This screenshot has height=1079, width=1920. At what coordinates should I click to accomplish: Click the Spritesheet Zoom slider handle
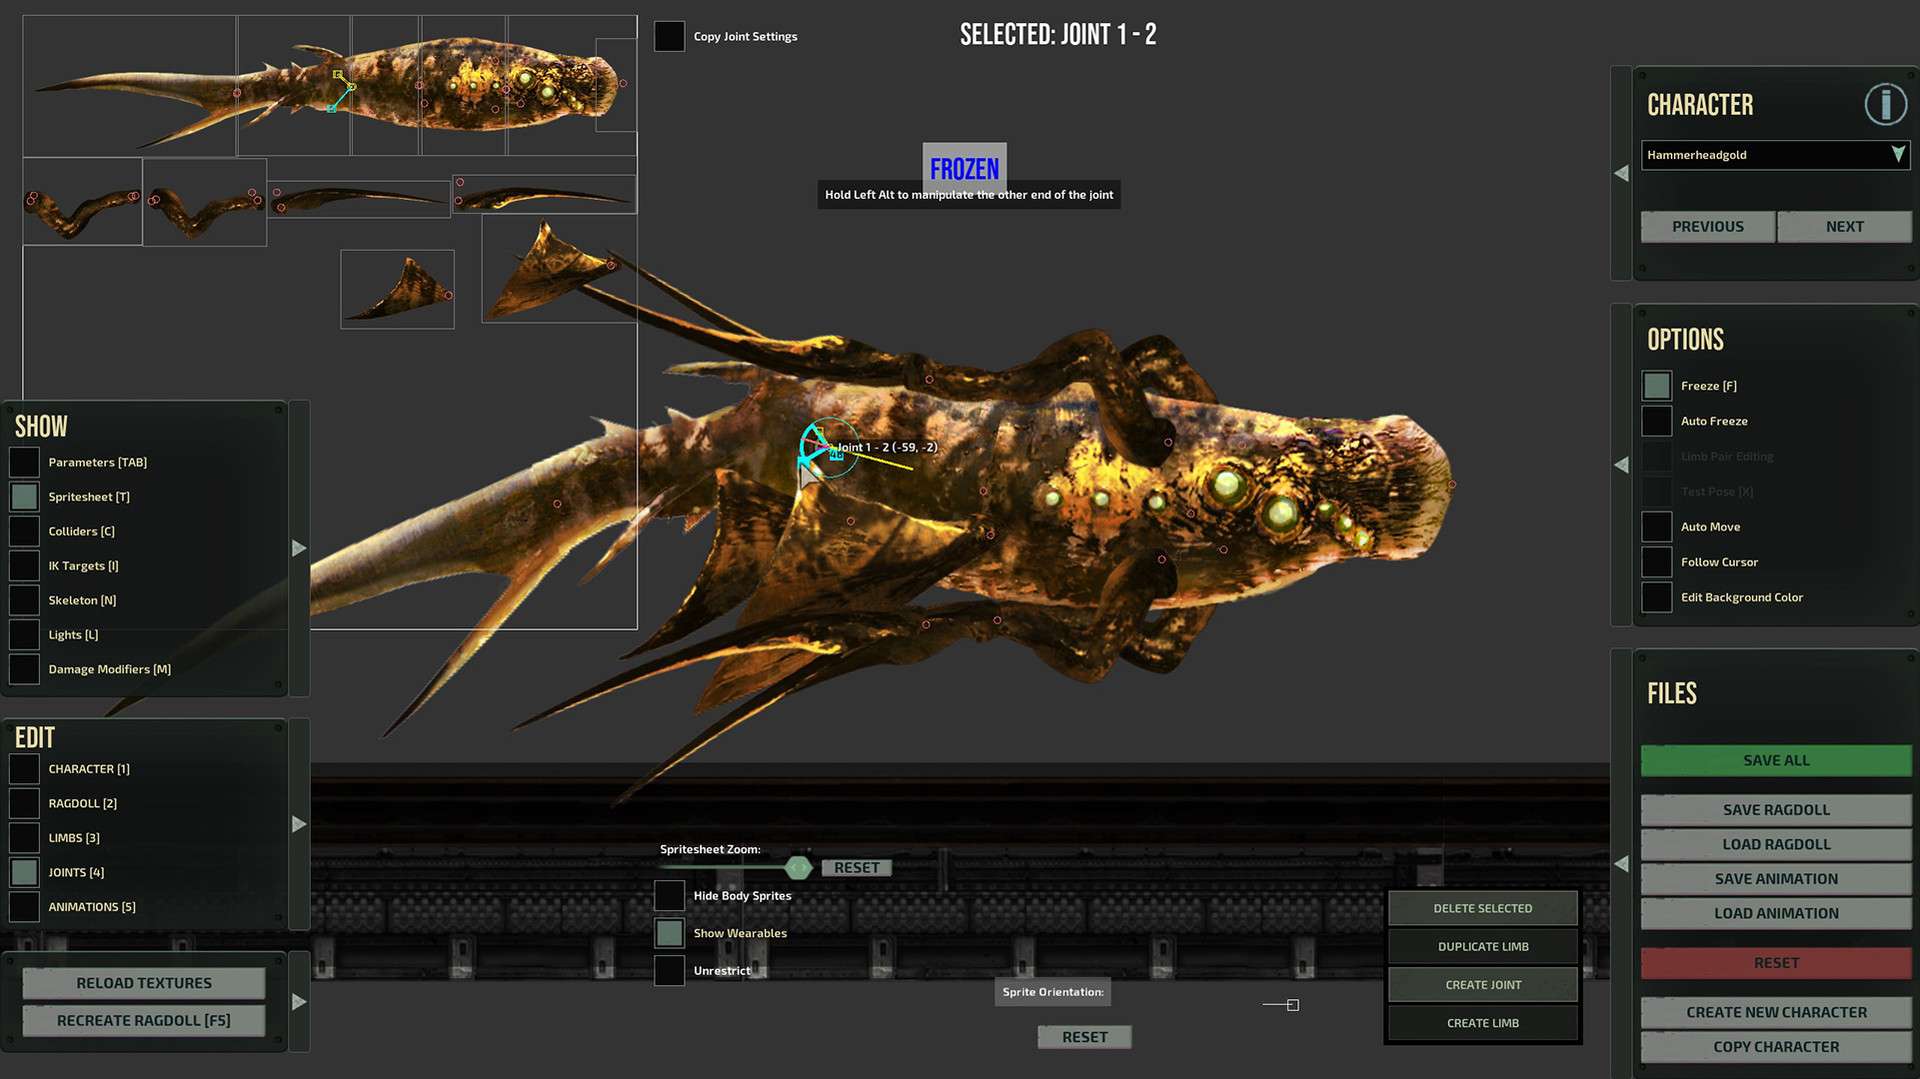798,867
